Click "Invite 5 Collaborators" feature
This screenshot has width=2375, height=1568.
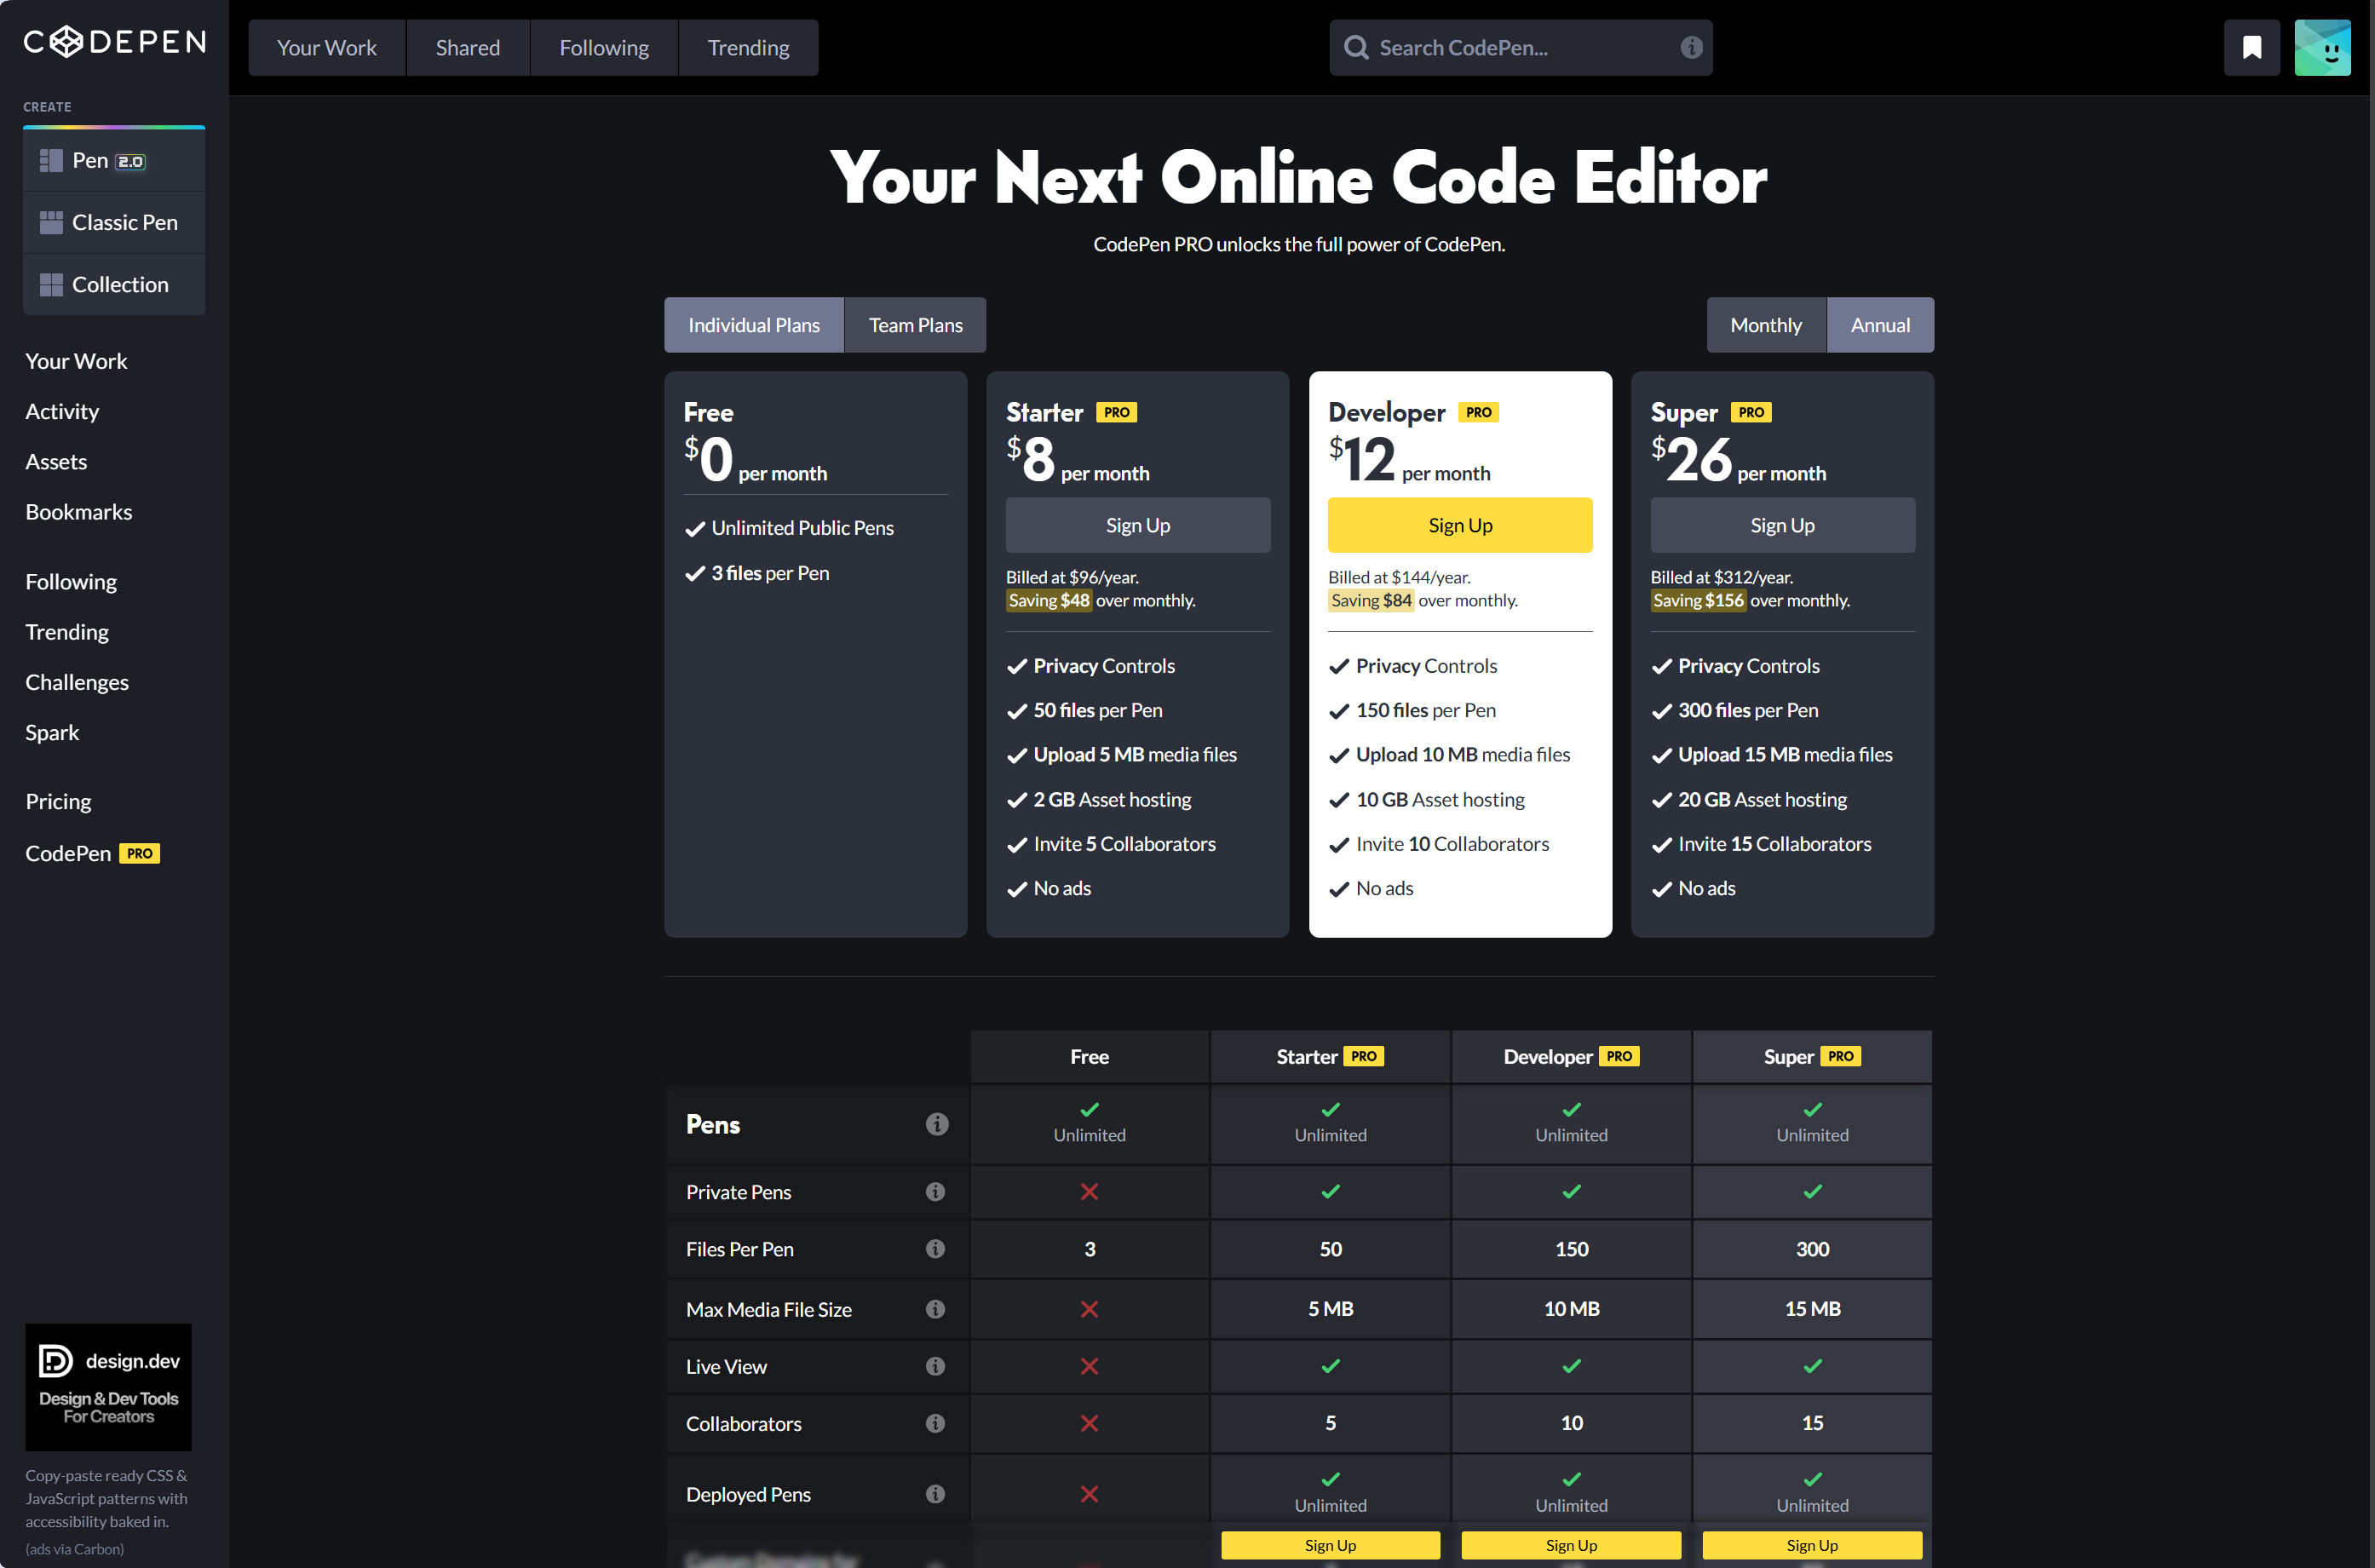[x=1124, y=843]
